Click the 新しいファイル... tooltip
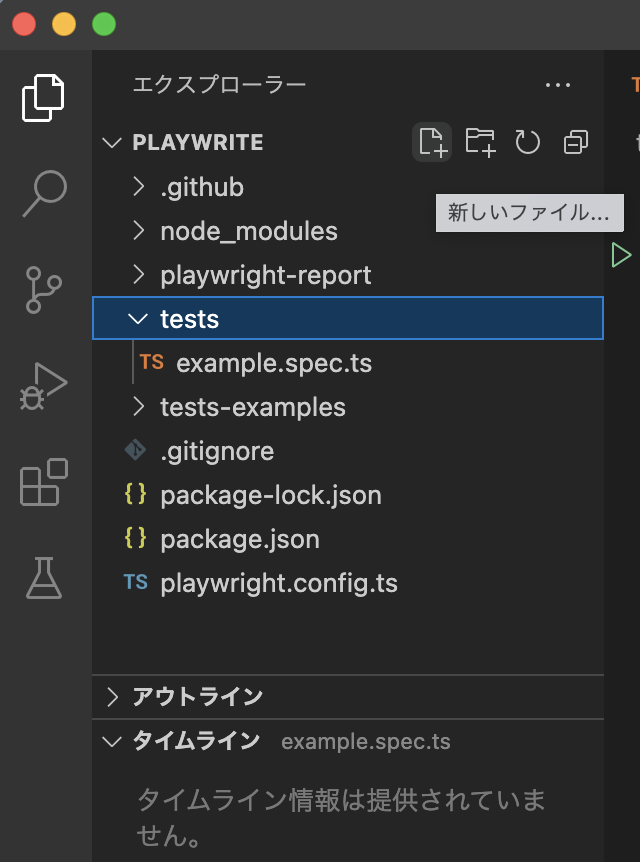 point(529,213)
